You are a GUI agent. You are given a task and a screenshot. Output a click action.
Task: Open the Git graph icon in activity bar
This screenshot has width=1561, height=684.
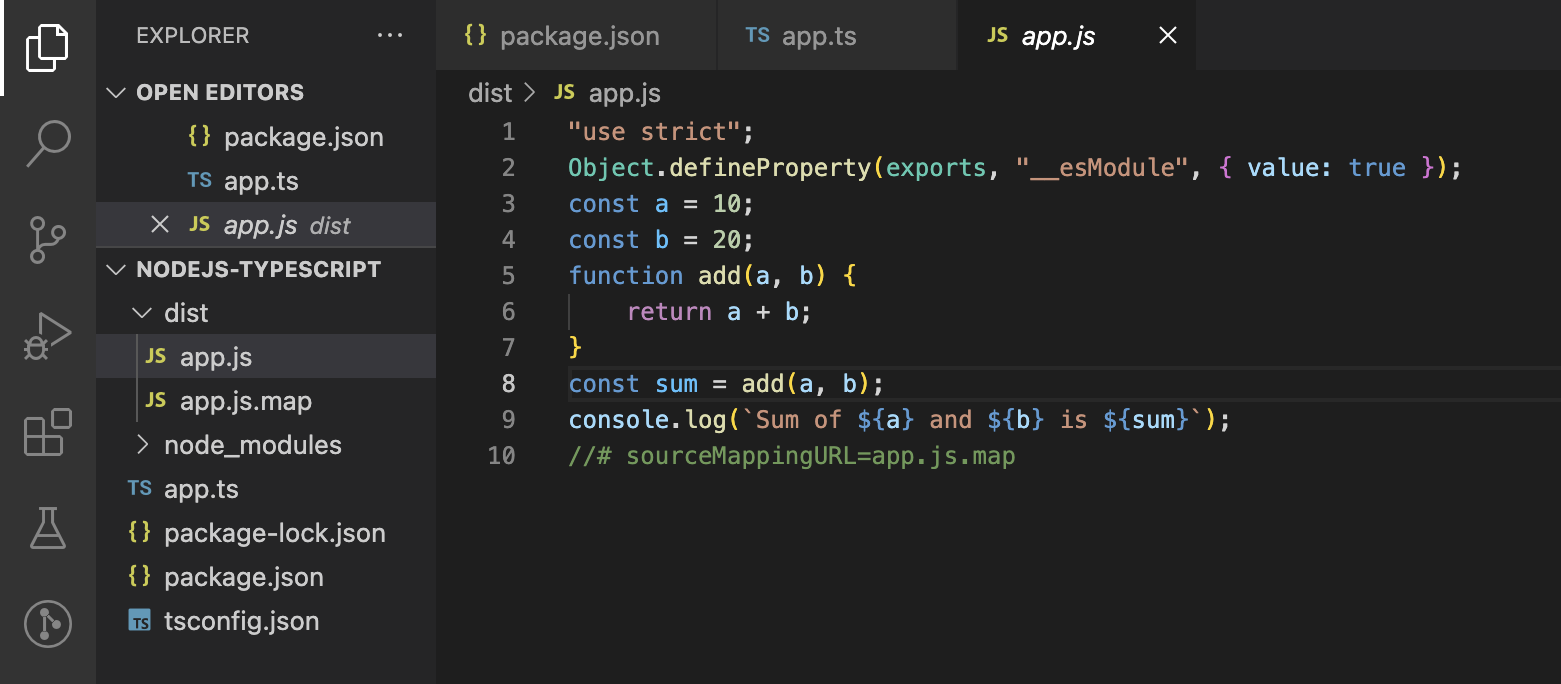(47, 623)
